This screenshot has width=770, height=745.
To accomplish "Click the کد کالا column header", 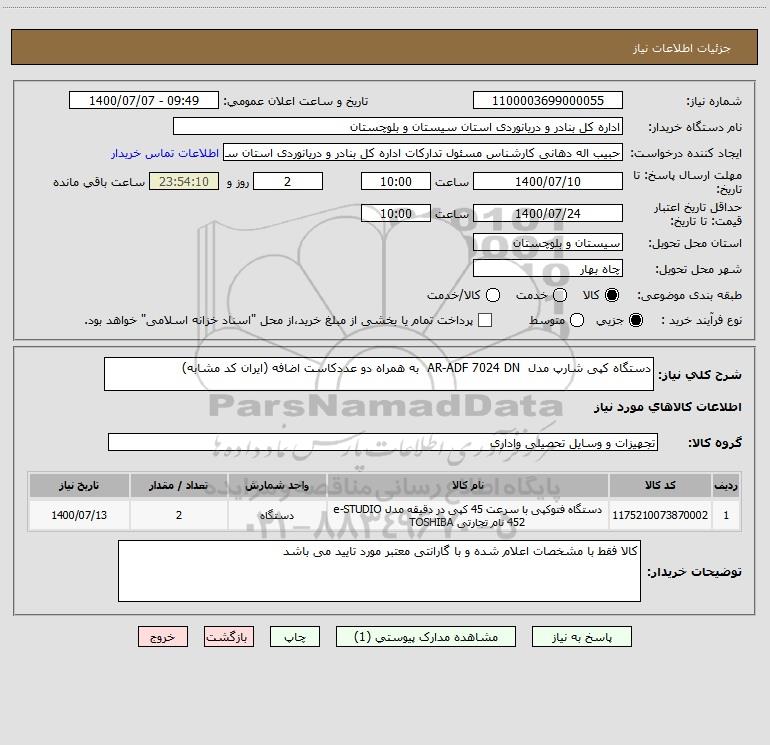I will click(x=660, y=485).
